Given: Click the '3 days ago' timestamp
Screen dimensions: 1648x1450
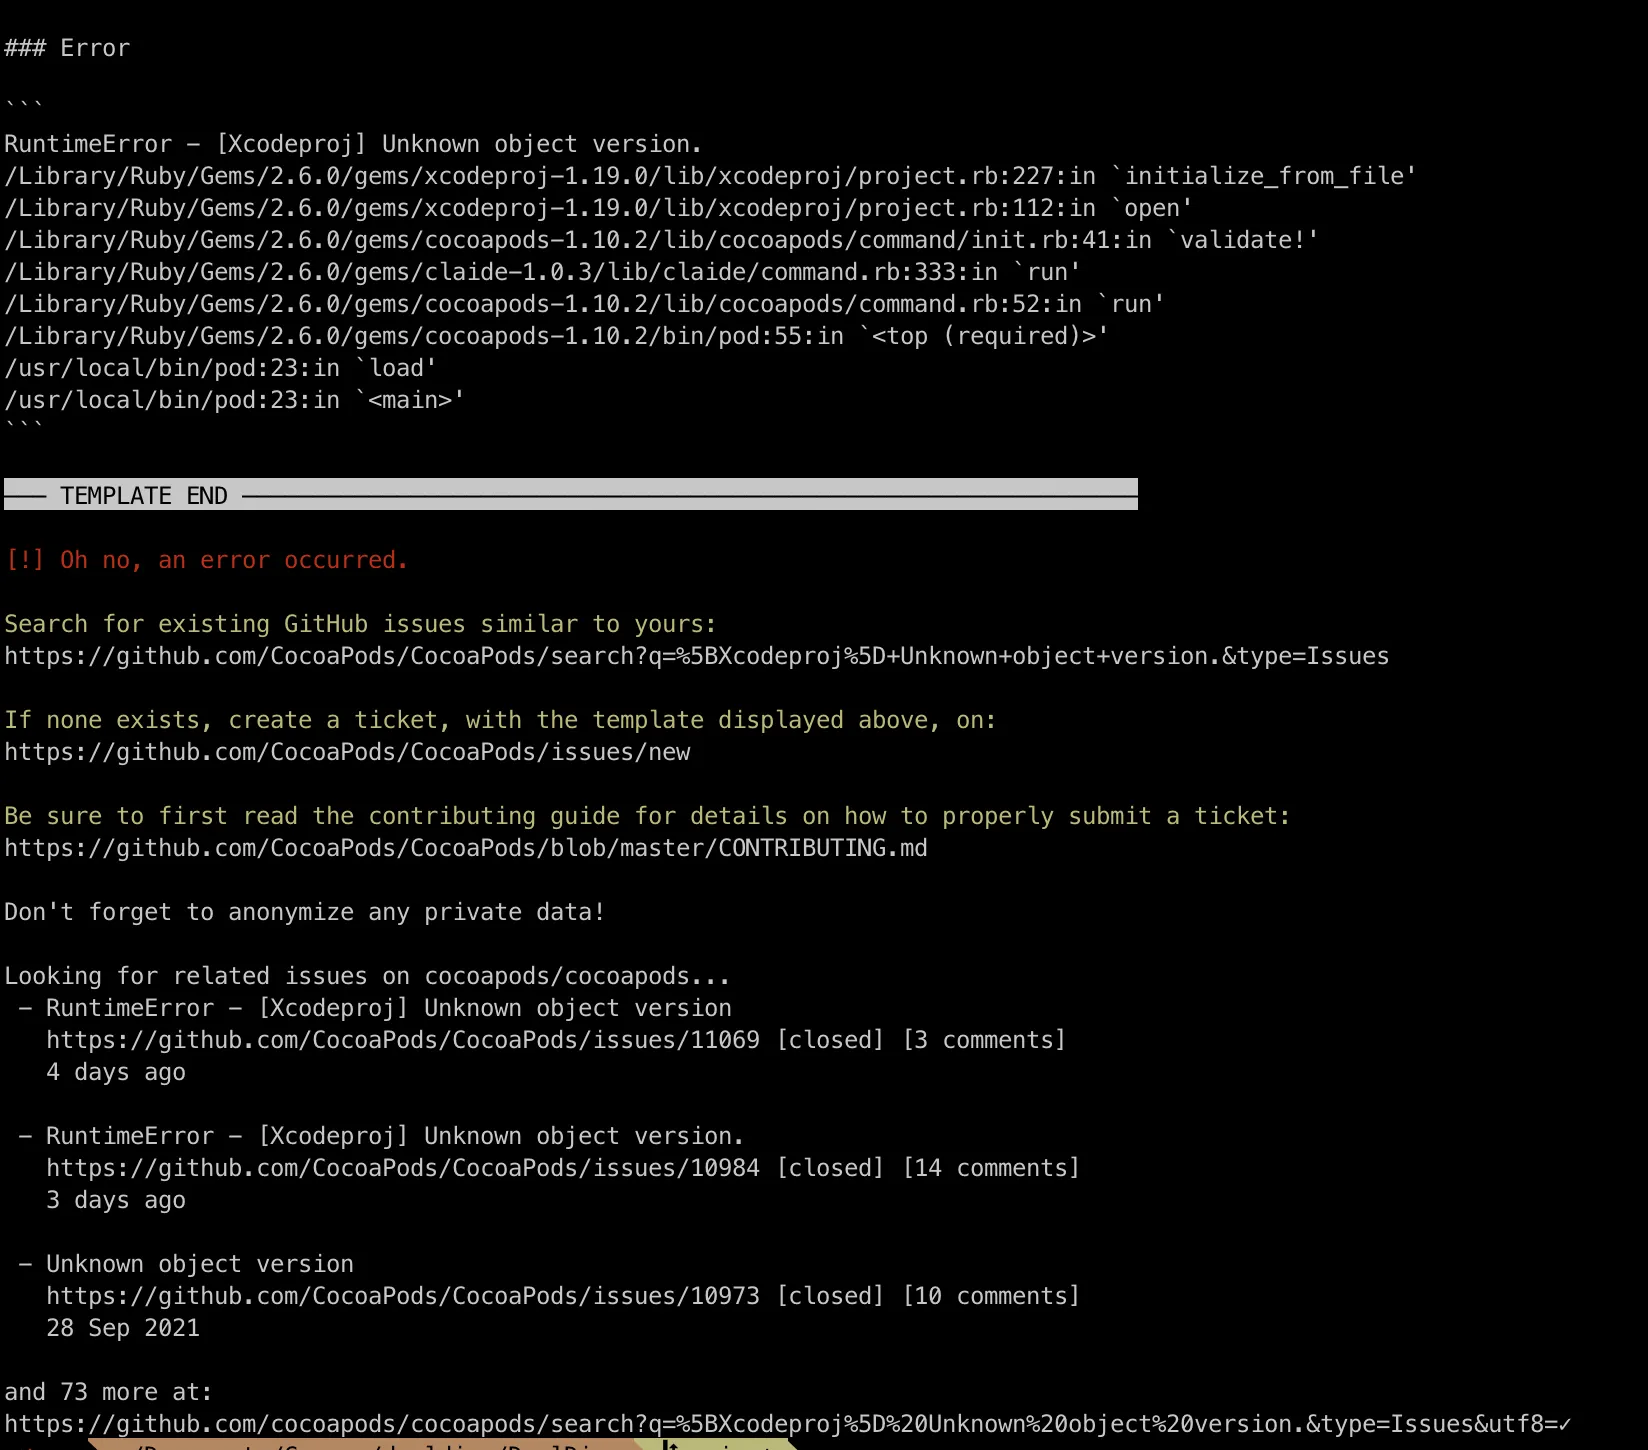Looking at the screenshot, I should tap(116, 1200).
